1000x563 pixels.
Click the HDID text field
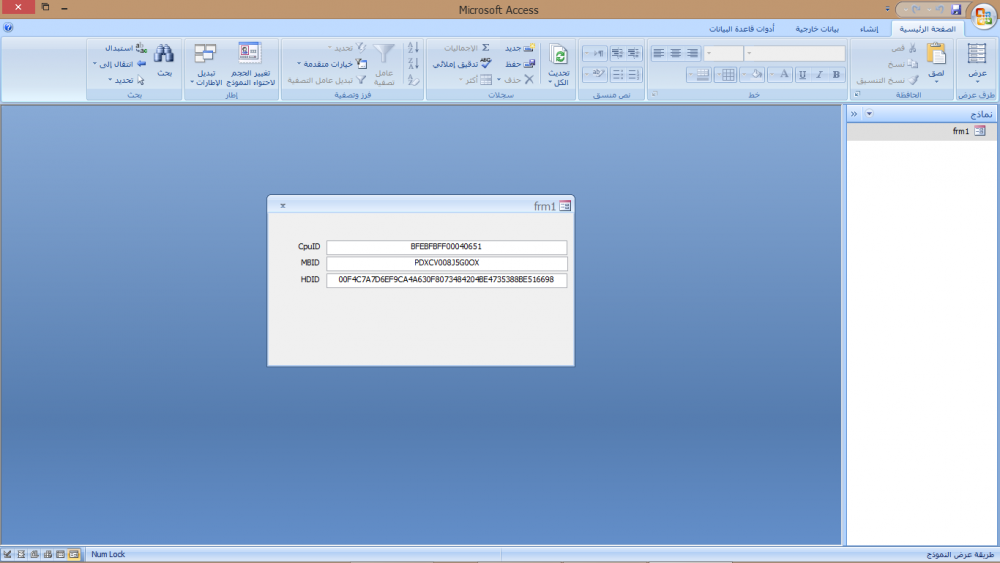click(446, 280)
